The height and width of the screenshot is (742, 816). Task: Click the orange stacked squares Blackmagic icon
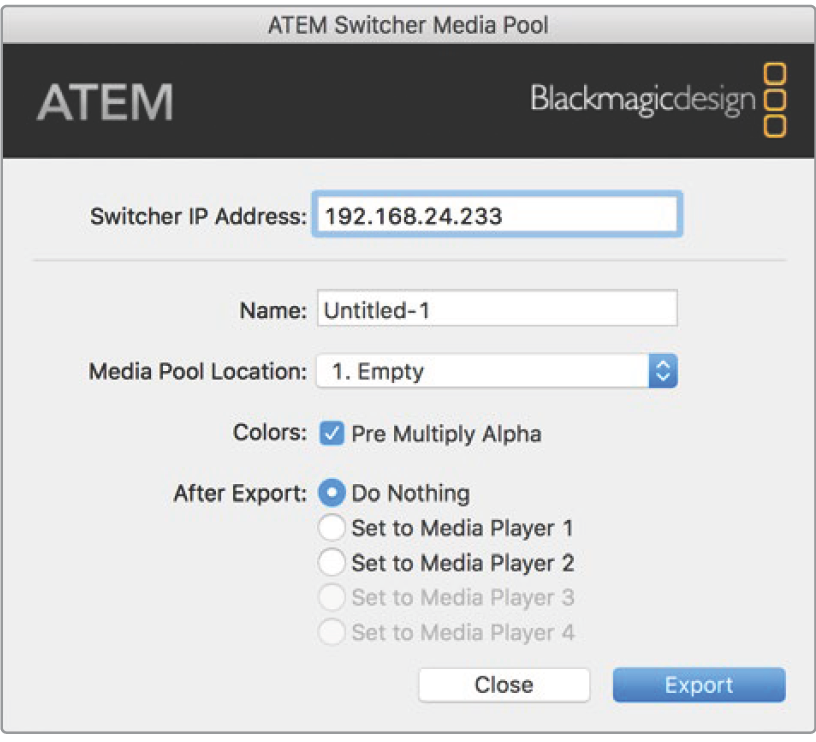(775, 100)
